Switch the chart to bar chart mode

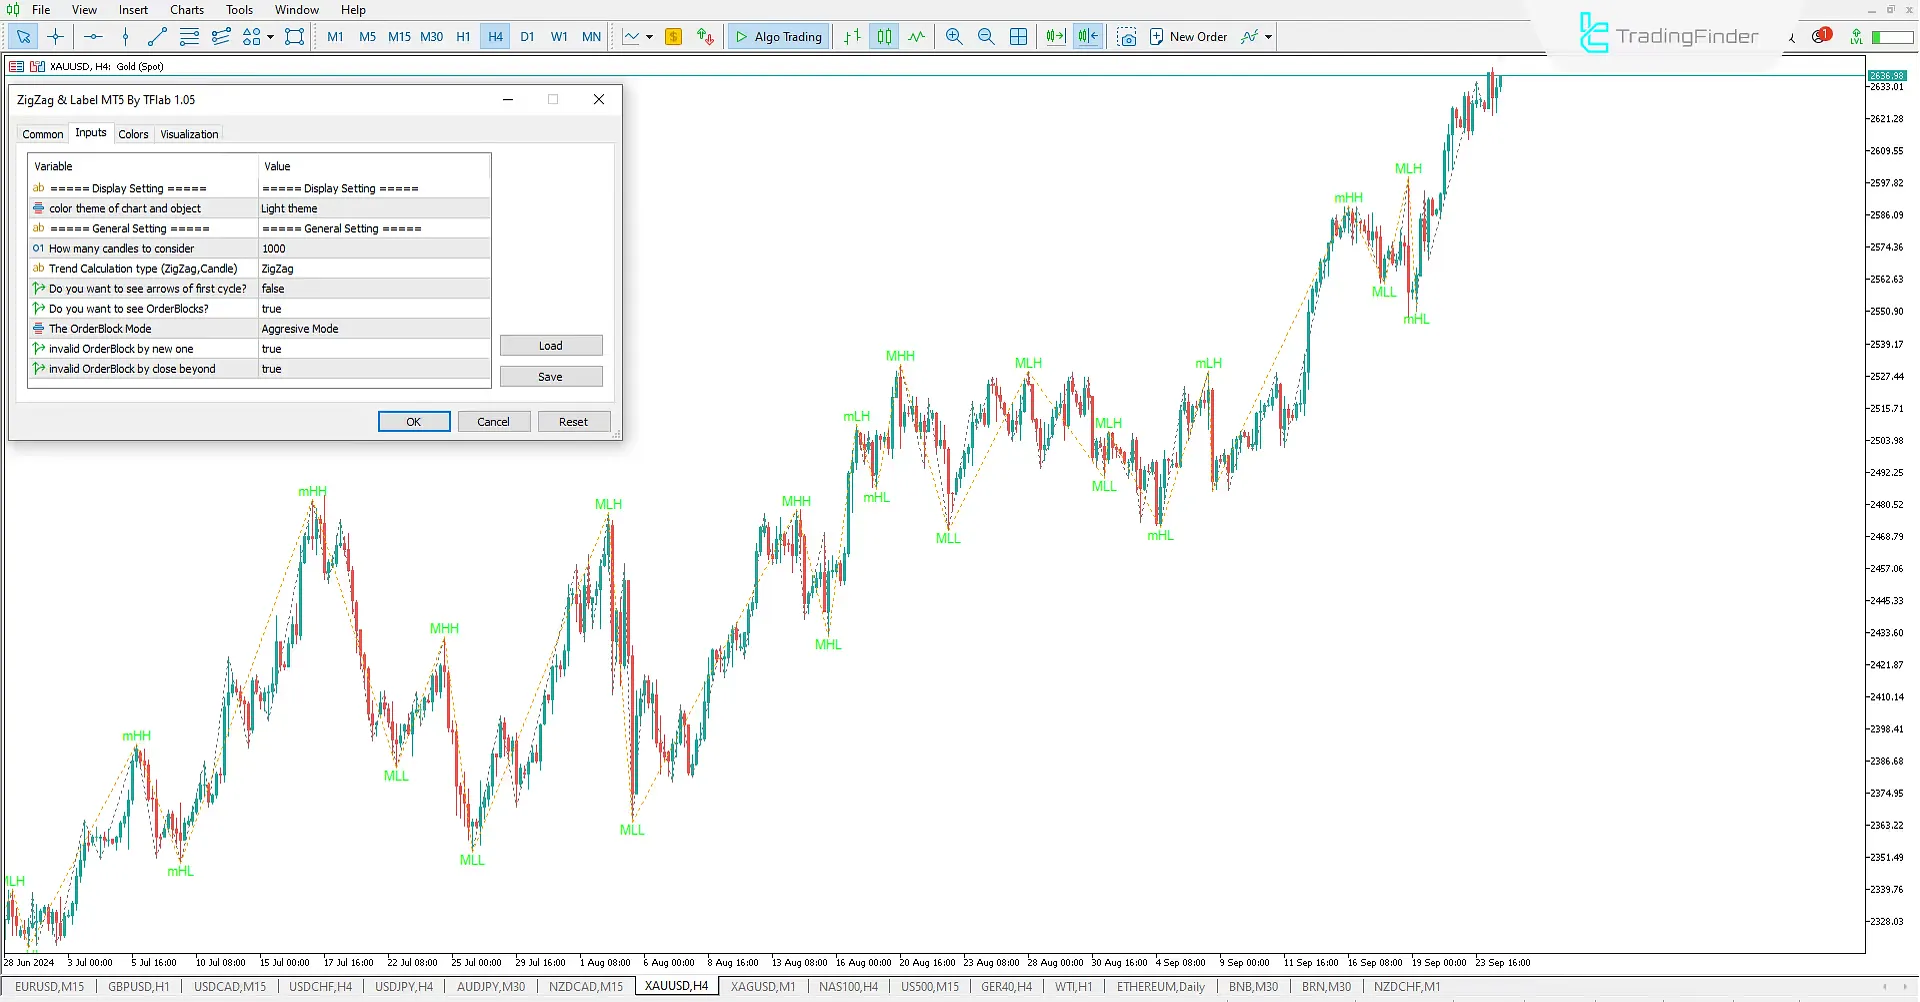pos(851,36)
